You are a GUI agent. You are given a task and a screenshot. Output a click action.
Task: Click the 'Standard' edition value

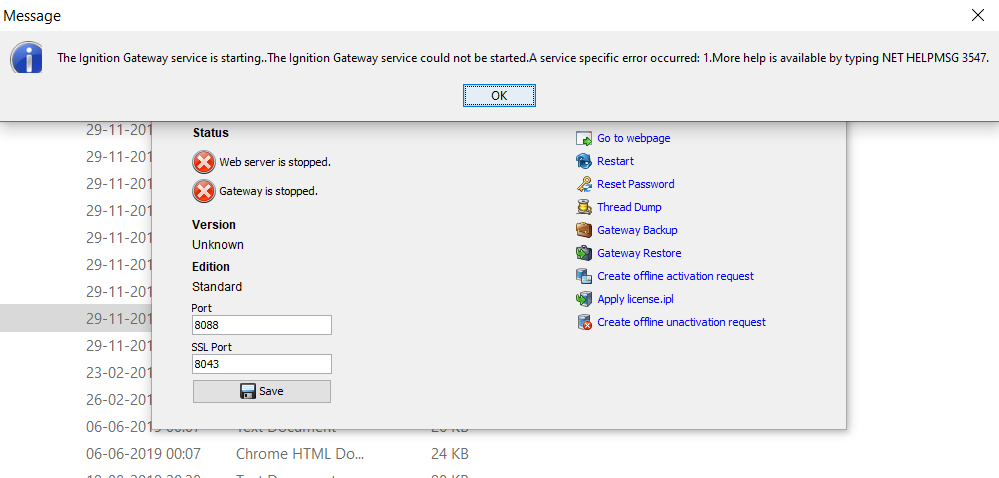click(x=217, y=287)
